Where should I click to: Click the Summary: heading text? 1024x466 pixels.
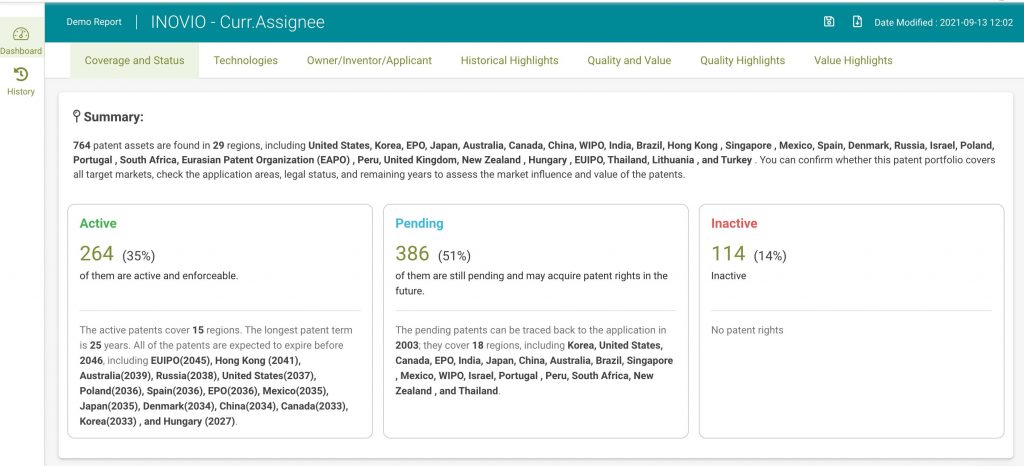click(114, 117)
